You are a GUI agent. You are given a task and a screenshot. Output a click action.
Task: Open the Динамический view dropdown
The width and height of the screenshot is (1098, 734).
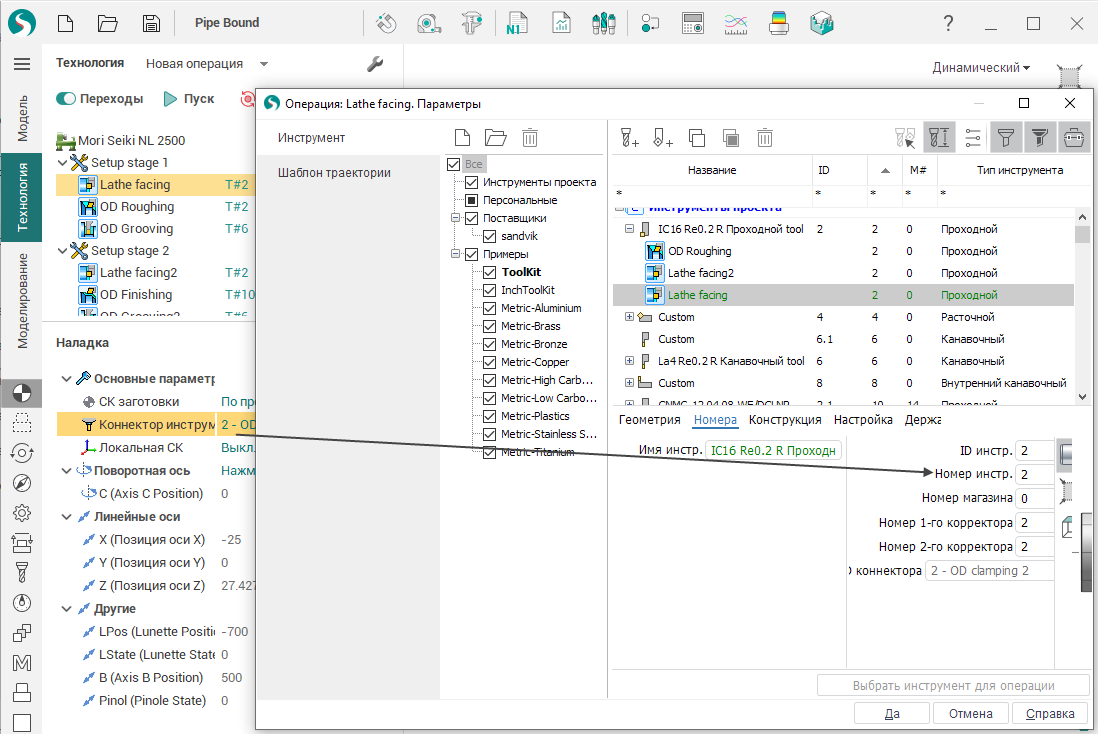coord(981,68)
